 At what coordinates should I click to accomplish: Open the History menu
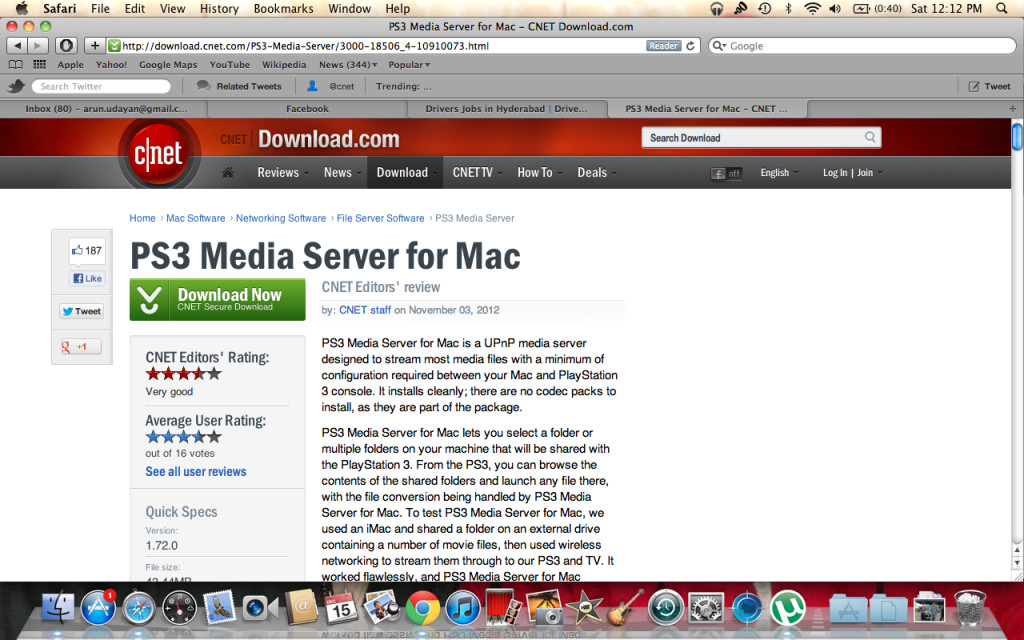click(219, 8)
